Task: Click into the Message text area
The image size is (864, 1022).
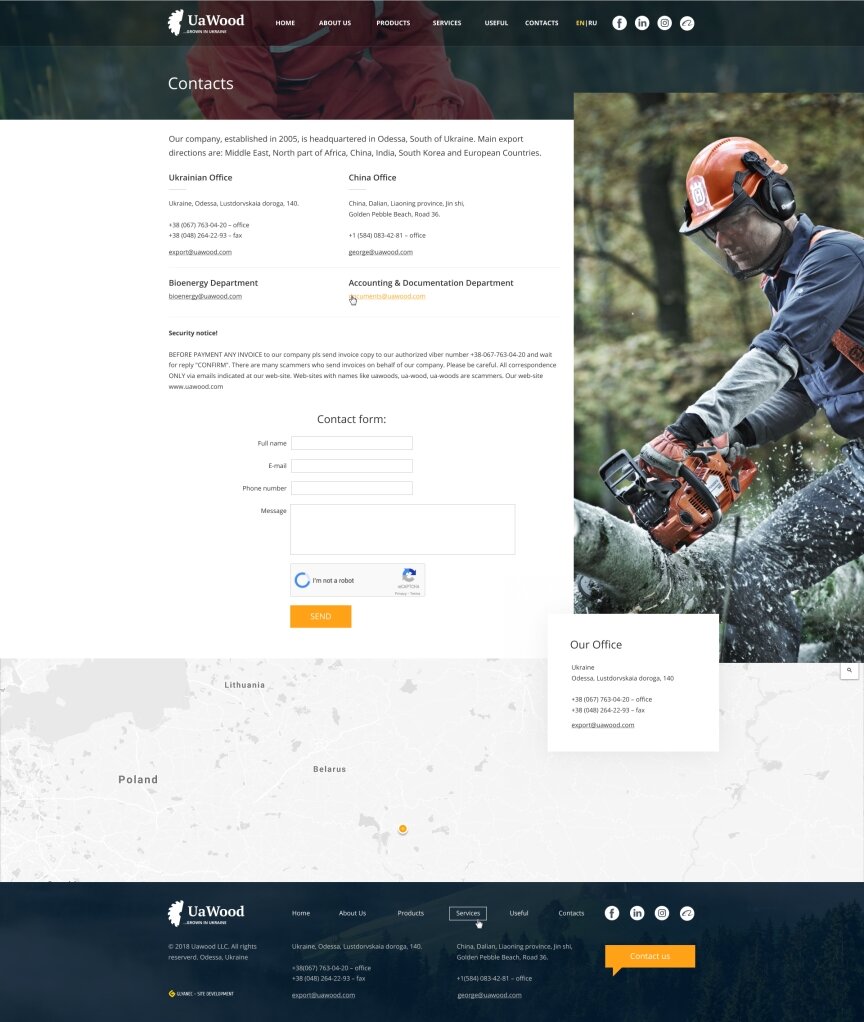Action: [403, 529]
